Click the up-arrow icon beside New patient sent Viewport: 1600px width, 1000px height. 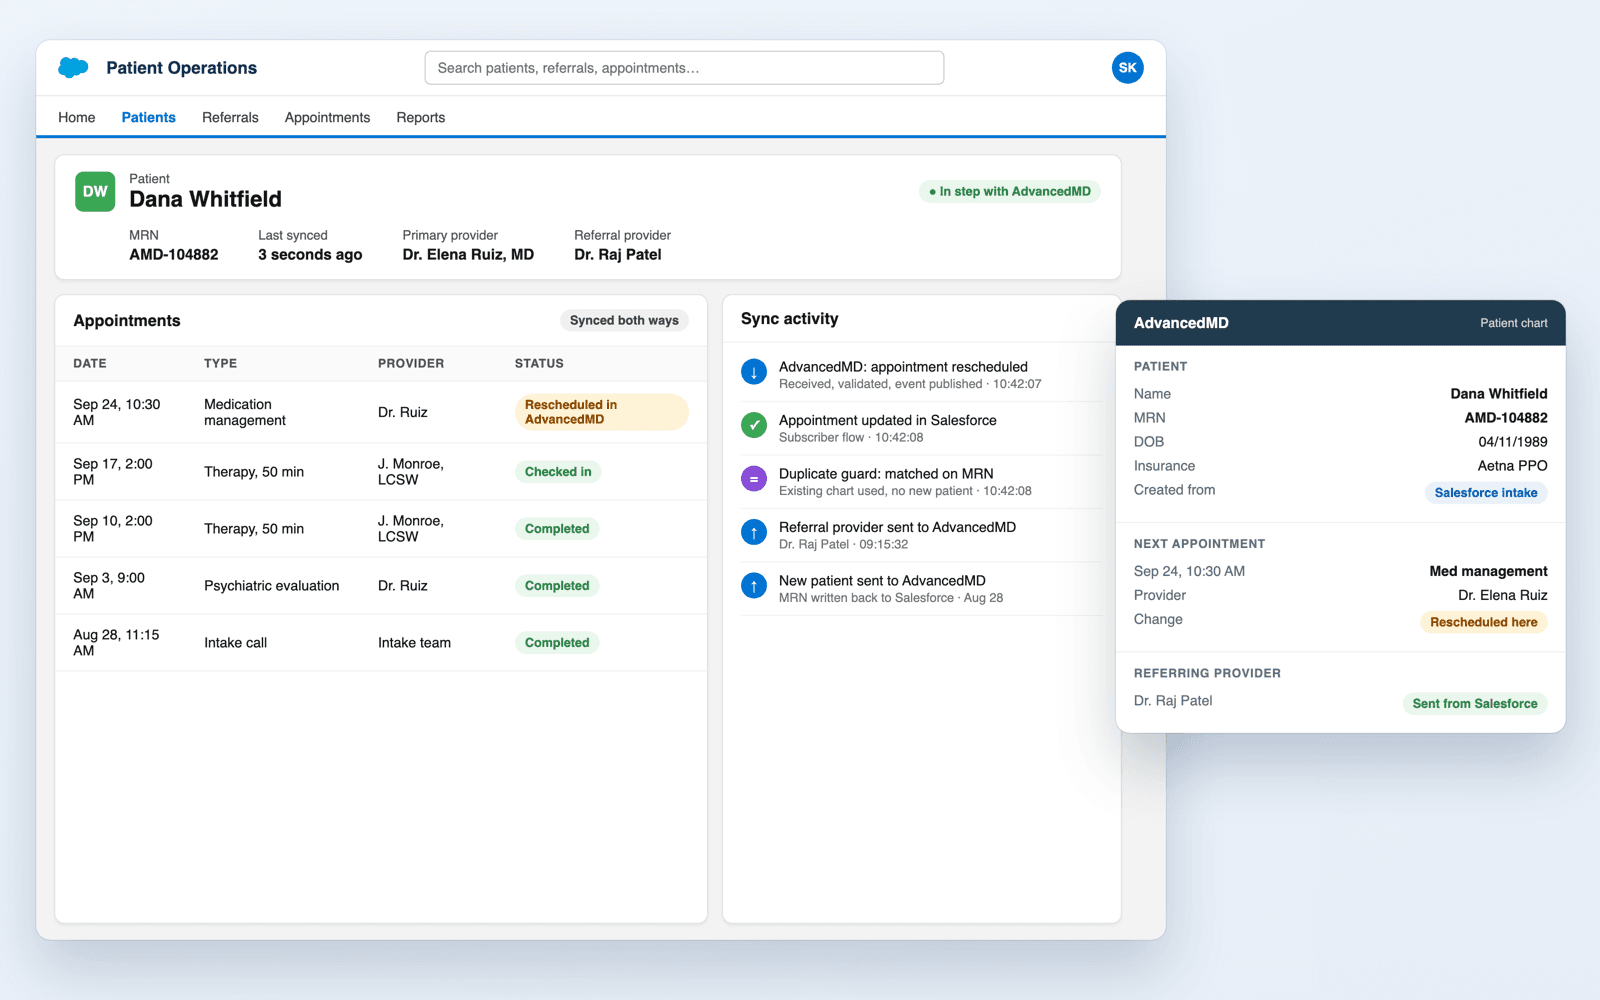pos(754,587)
